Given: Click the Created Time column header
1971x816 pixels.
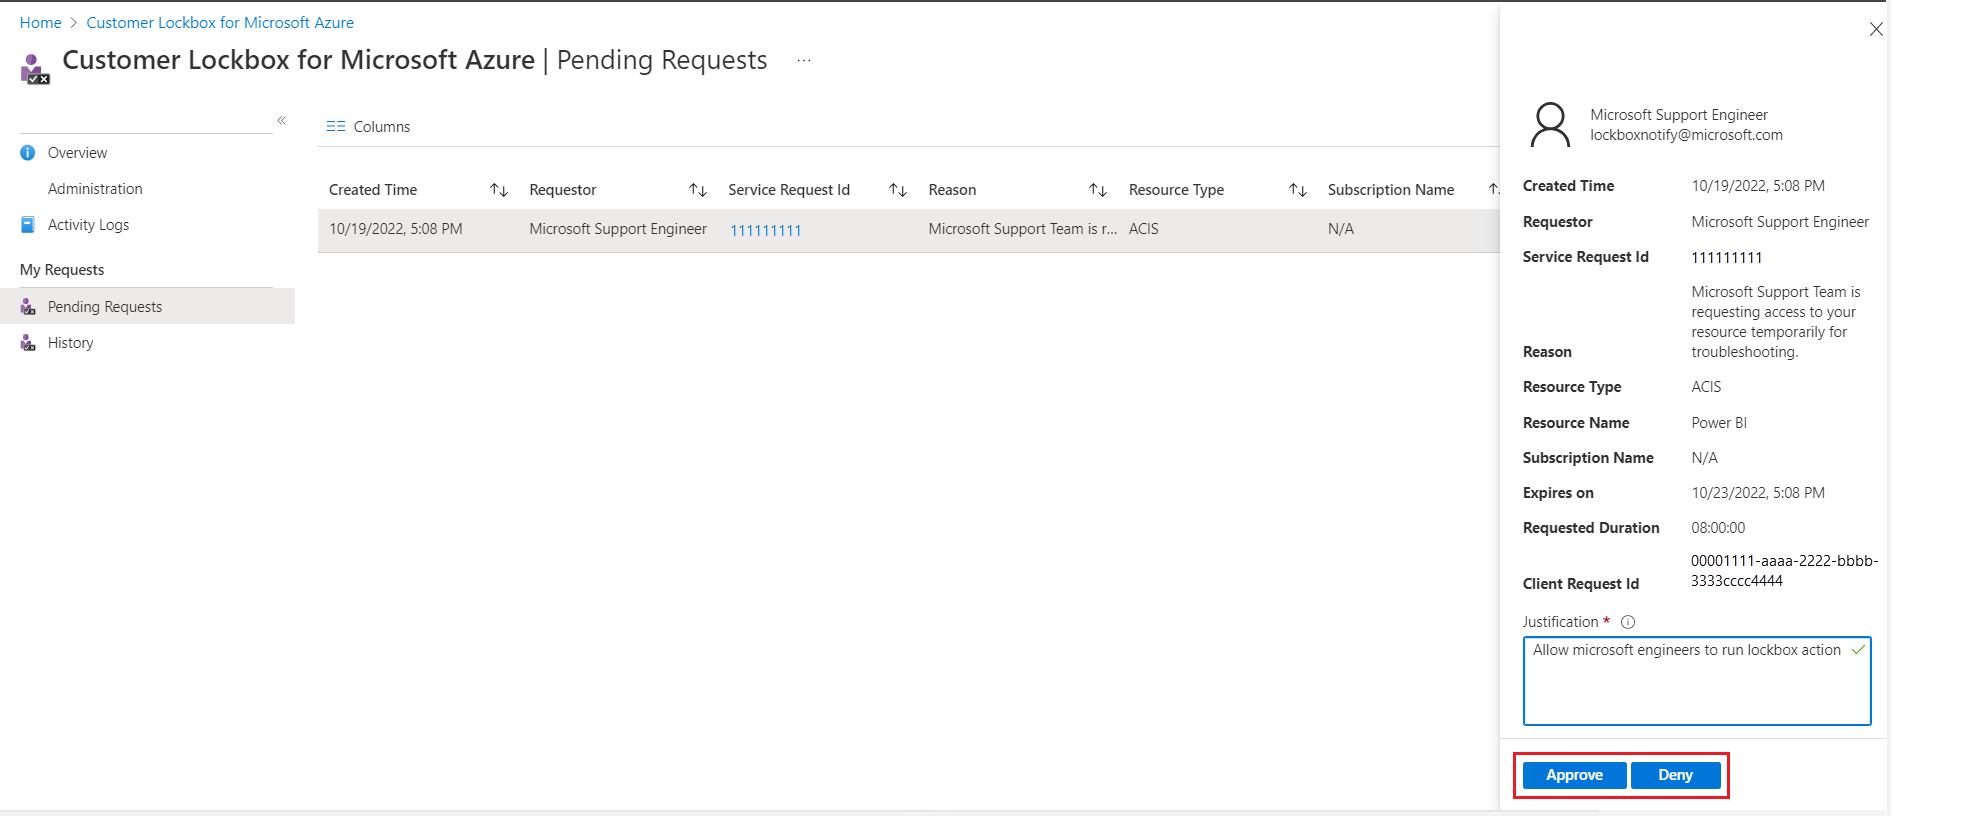Looking at the screenshot, I should 373,190.
